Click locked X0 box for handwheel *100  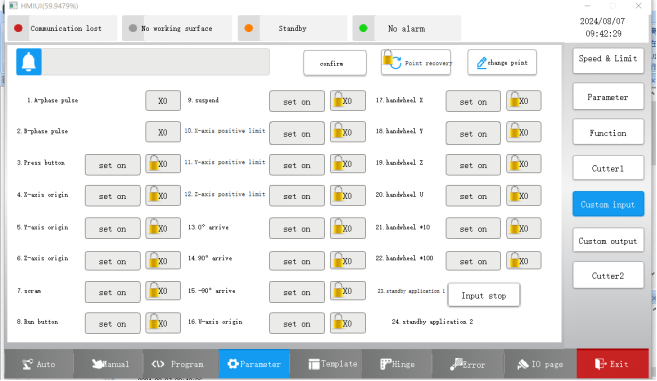coord(524,260)
